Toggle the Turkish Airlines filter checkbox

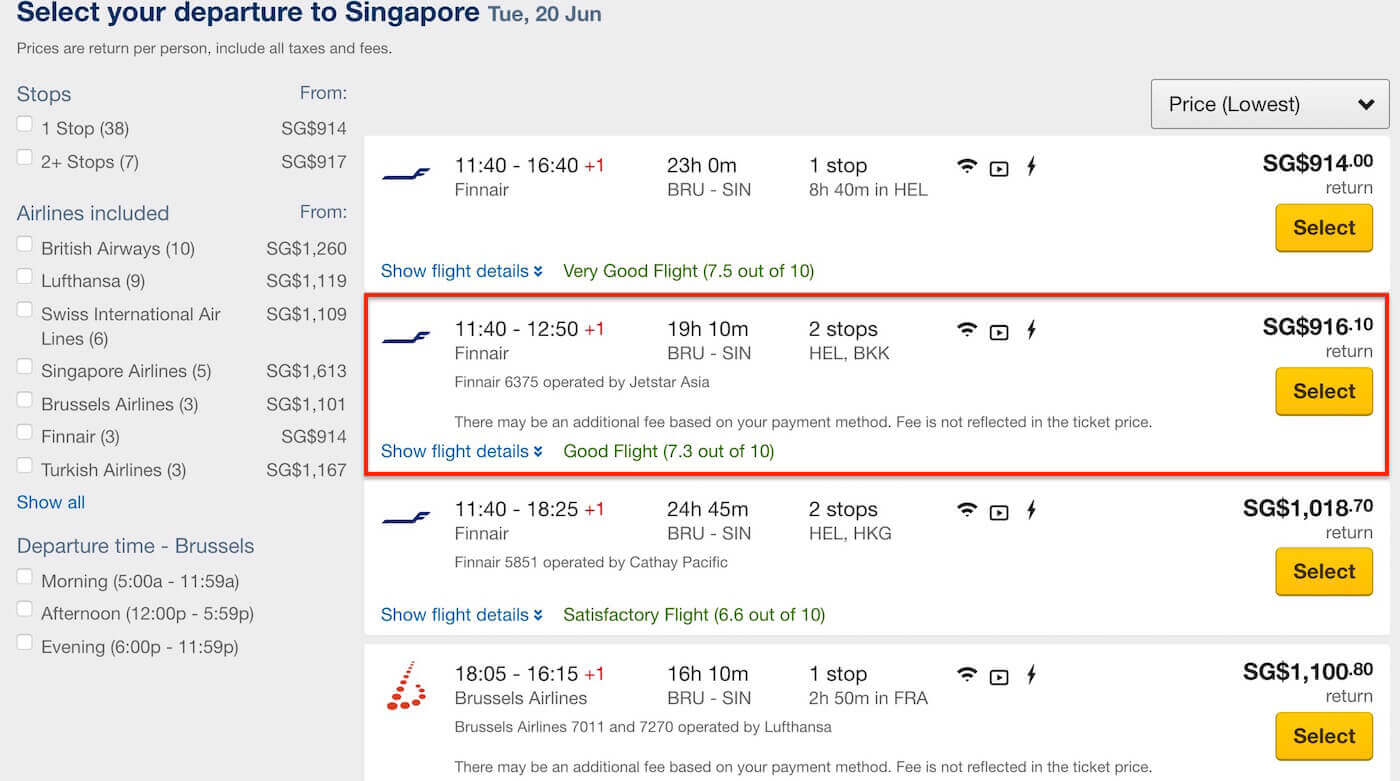(25, 466)
